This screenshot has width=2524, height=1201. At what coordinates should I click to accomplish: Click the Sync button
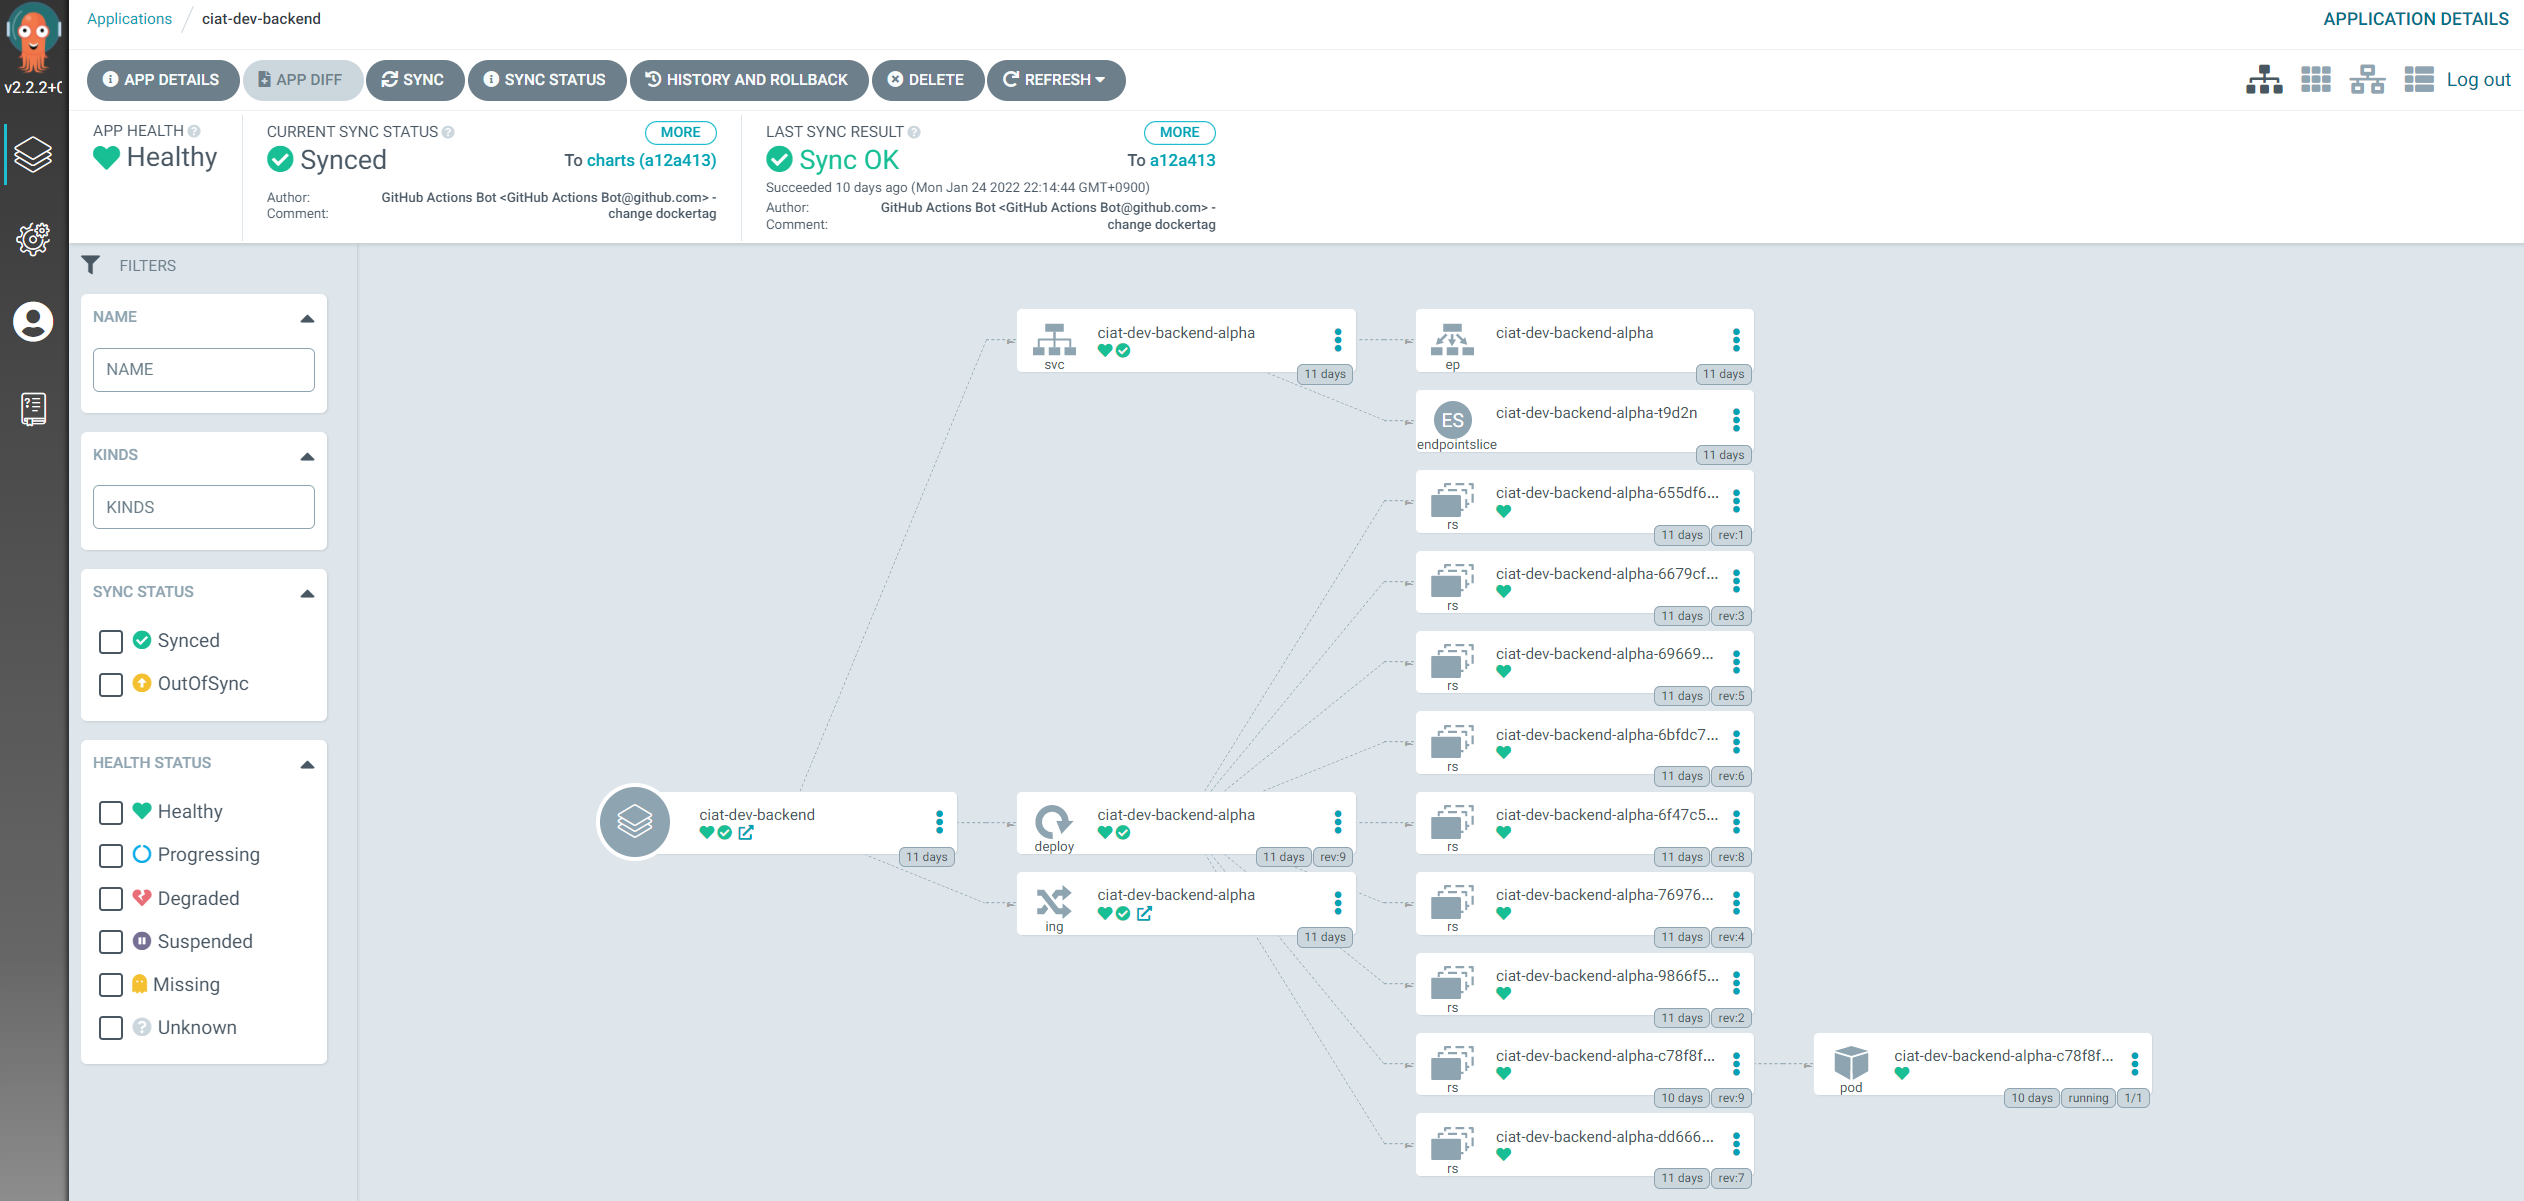tap(414, 80)
